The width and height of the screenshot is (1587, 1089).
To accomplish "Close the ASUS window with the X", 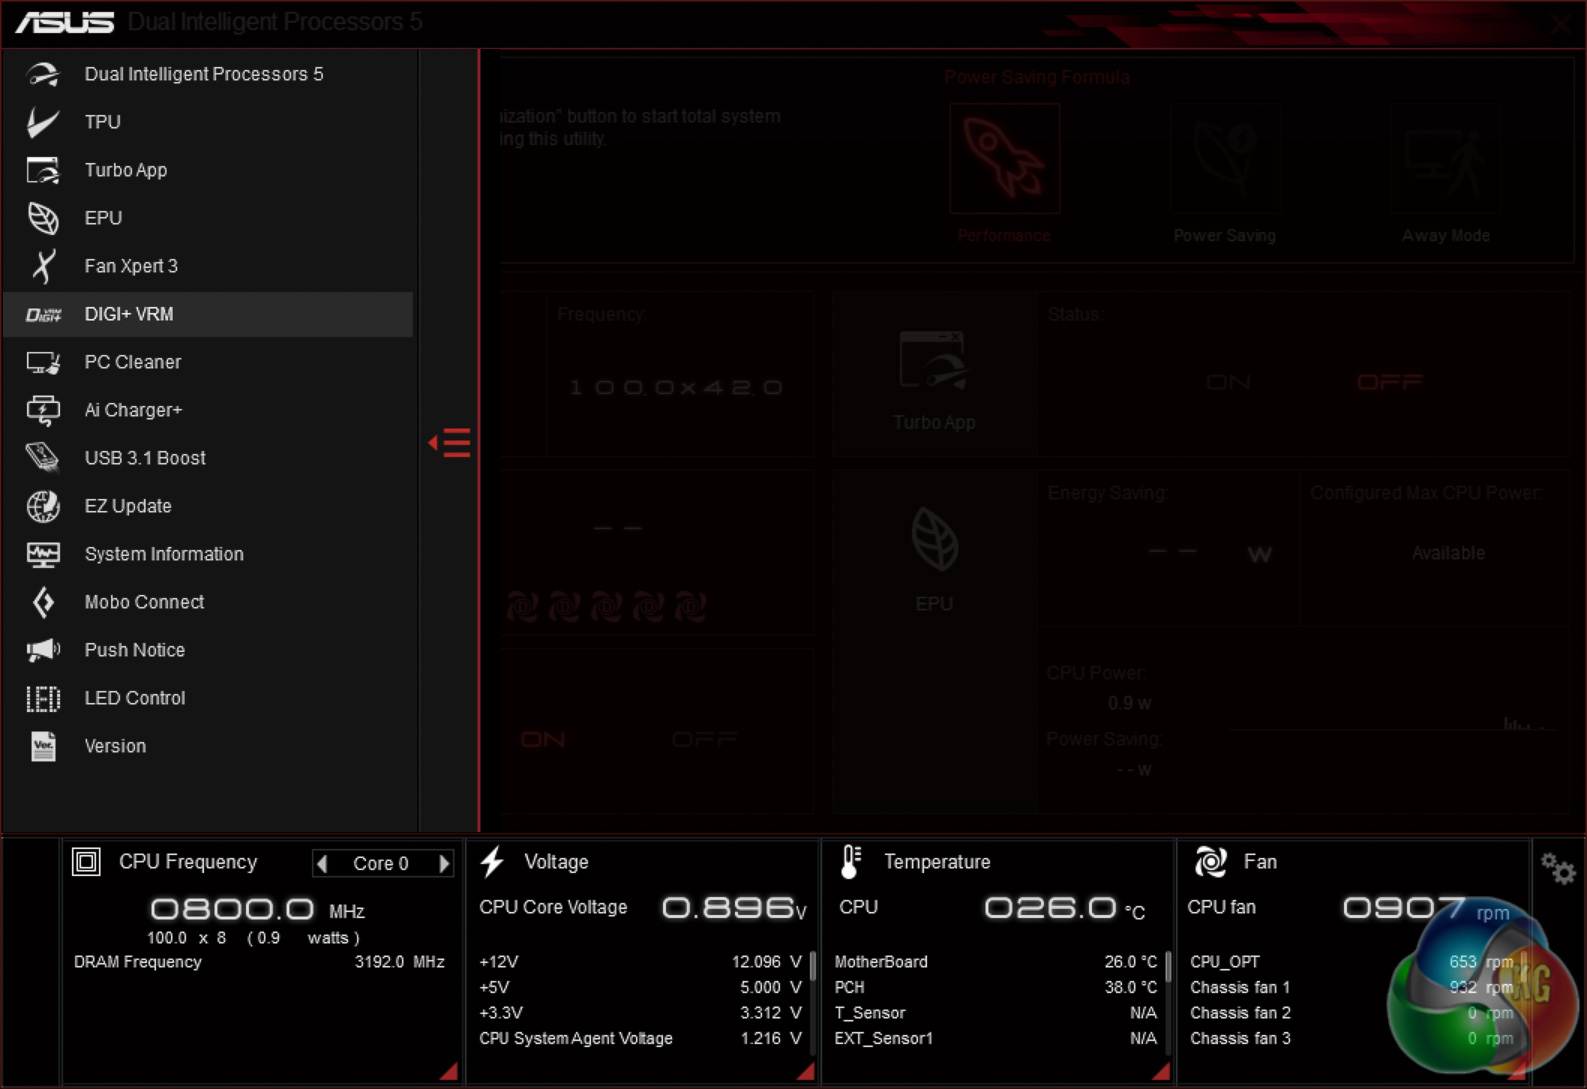I will (1560, 24).
